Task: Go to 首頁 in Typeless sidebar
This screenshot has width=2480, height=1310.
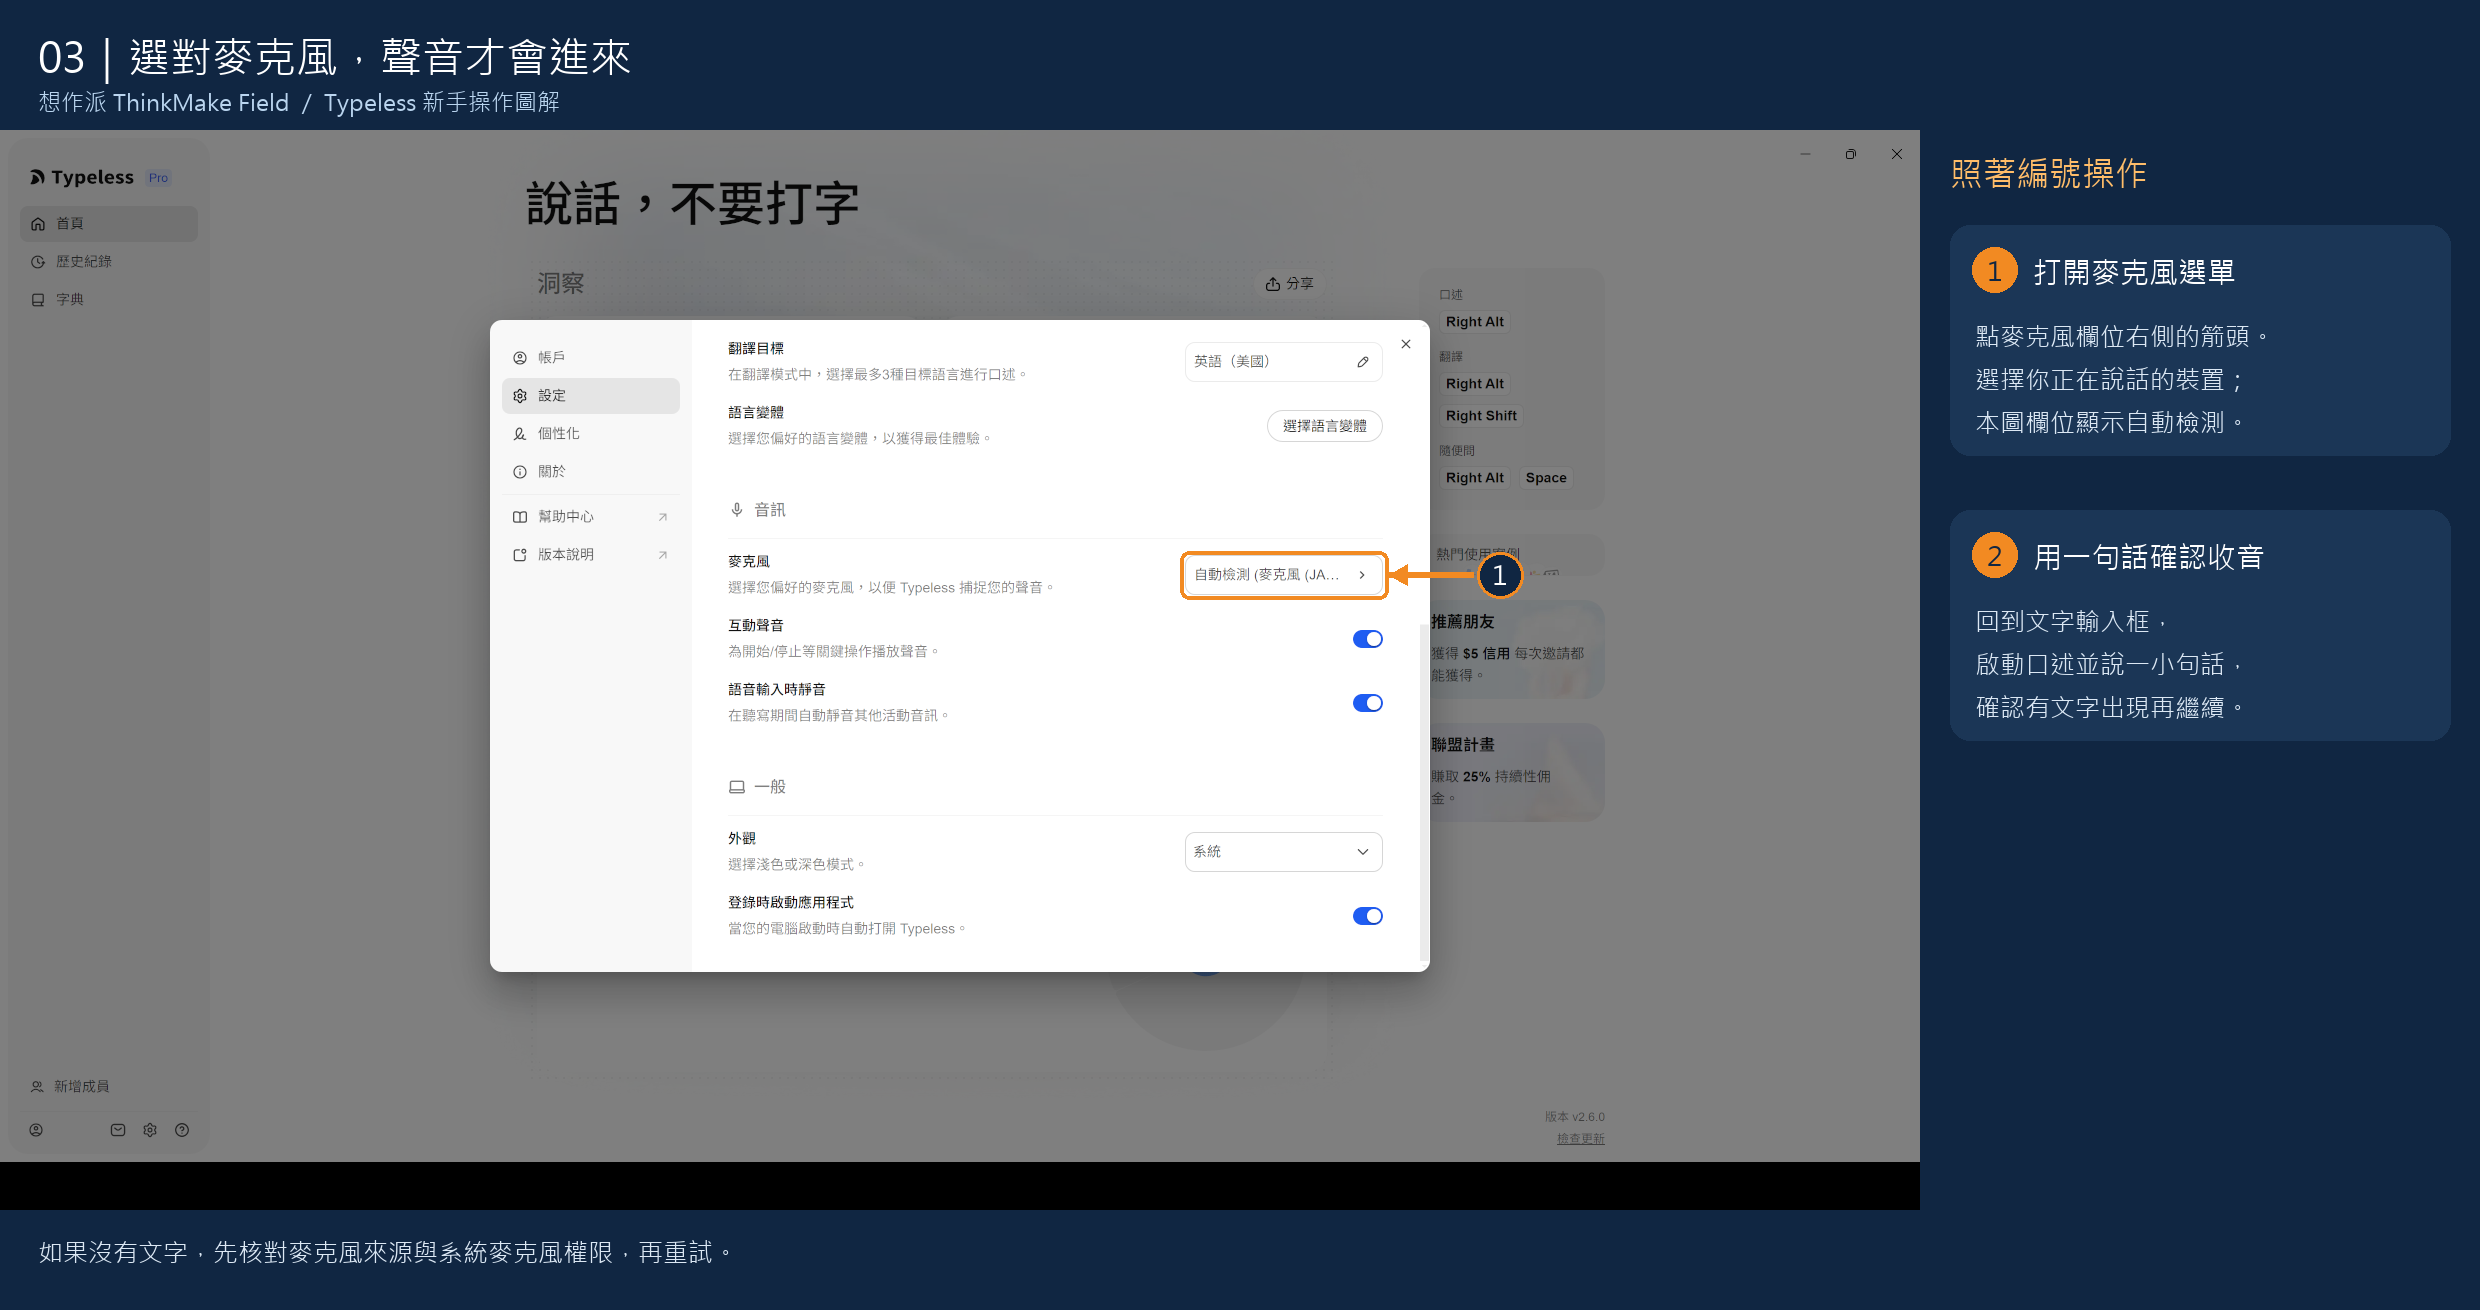Action: [108, 223]
